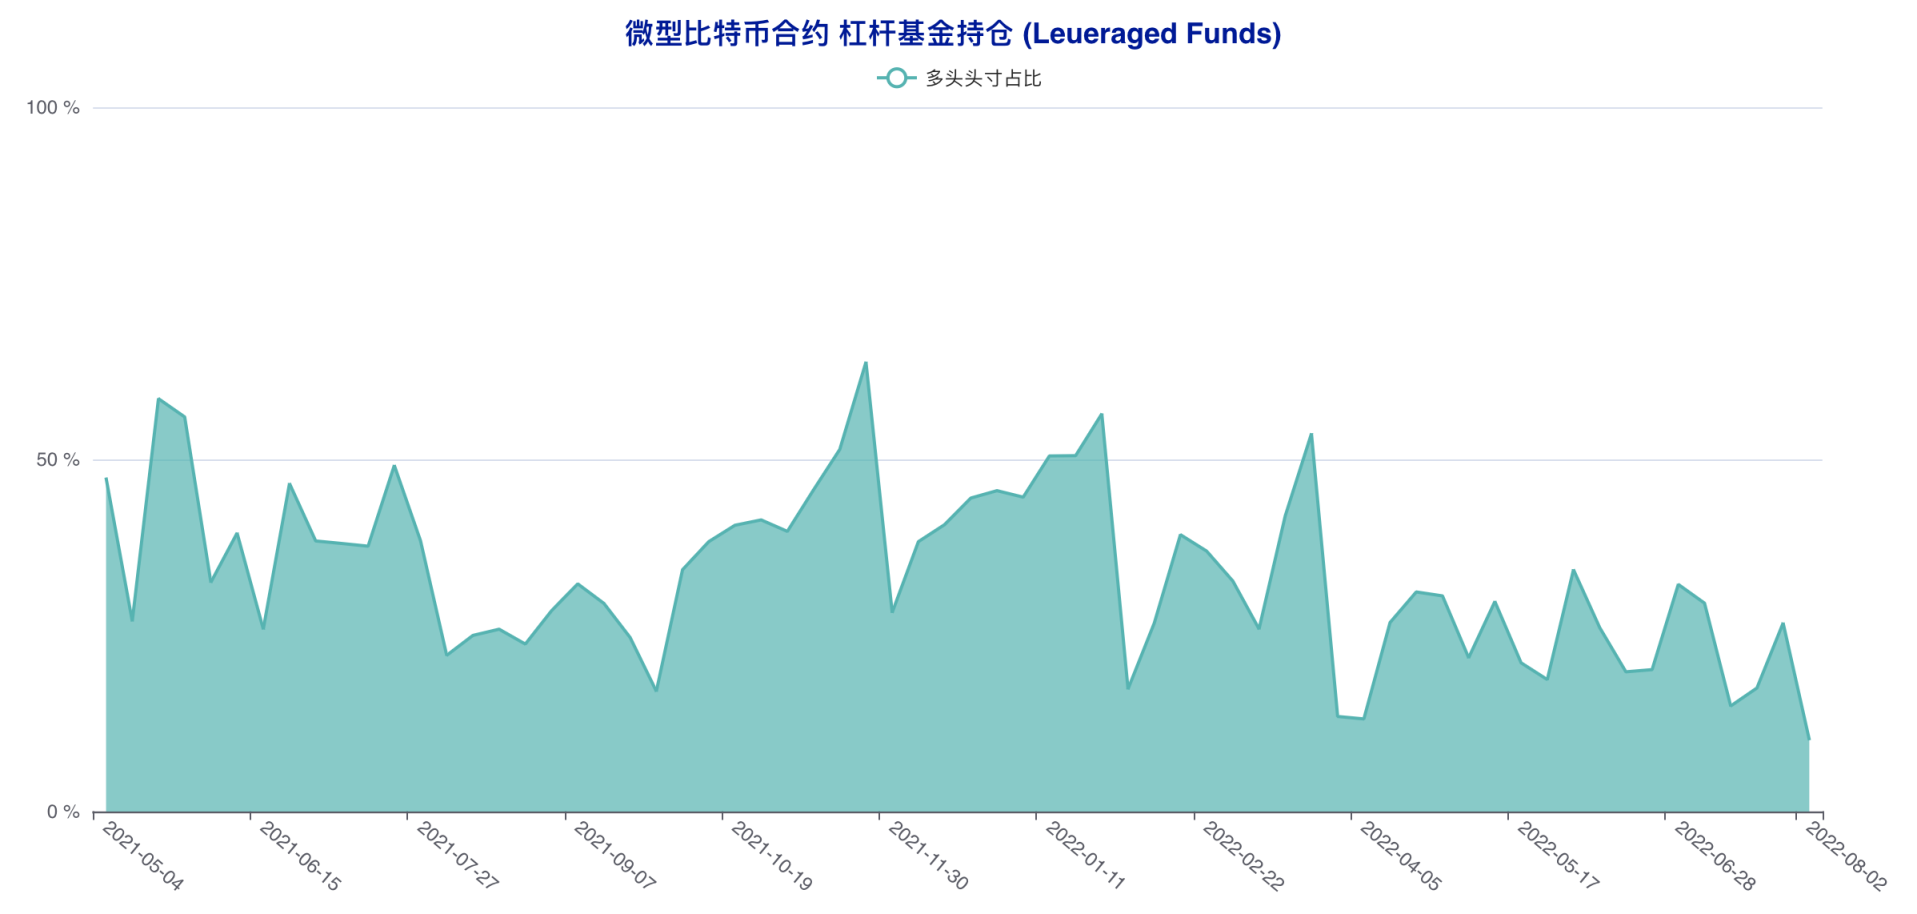Click the final data point at chart's right end

pyautogui.click(x=1809, y=739)
